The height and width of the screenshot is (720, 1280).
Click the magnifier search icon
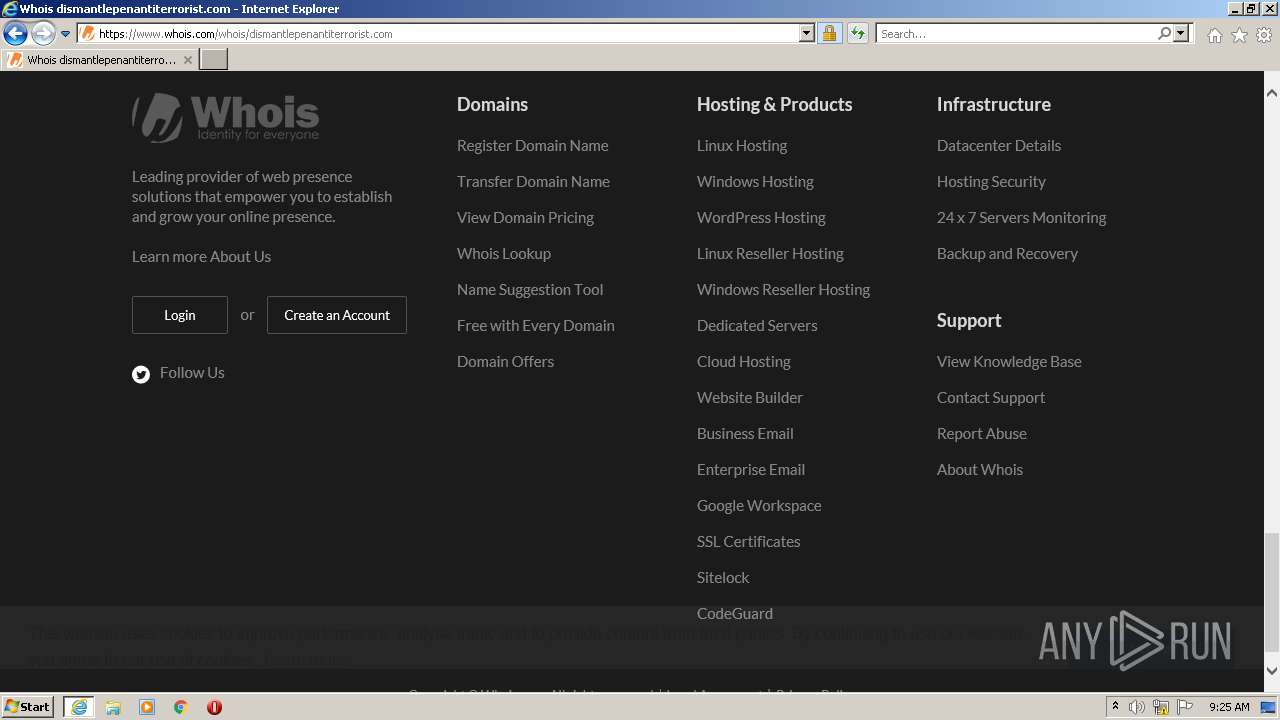coord(1164,33)
